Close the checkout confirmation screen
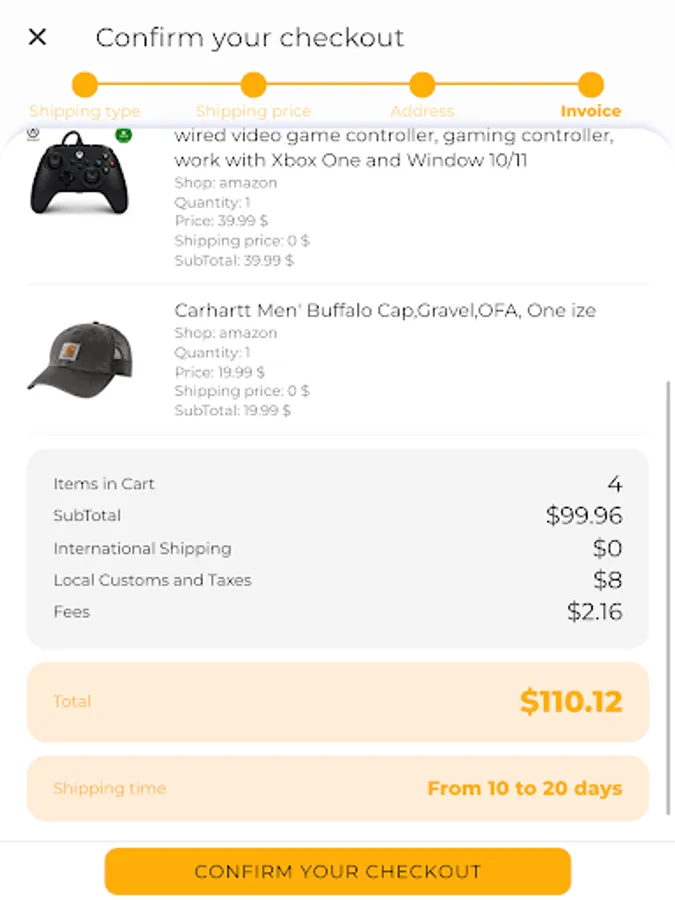This screenshot has width=675, height=900. tap(37, 38)
